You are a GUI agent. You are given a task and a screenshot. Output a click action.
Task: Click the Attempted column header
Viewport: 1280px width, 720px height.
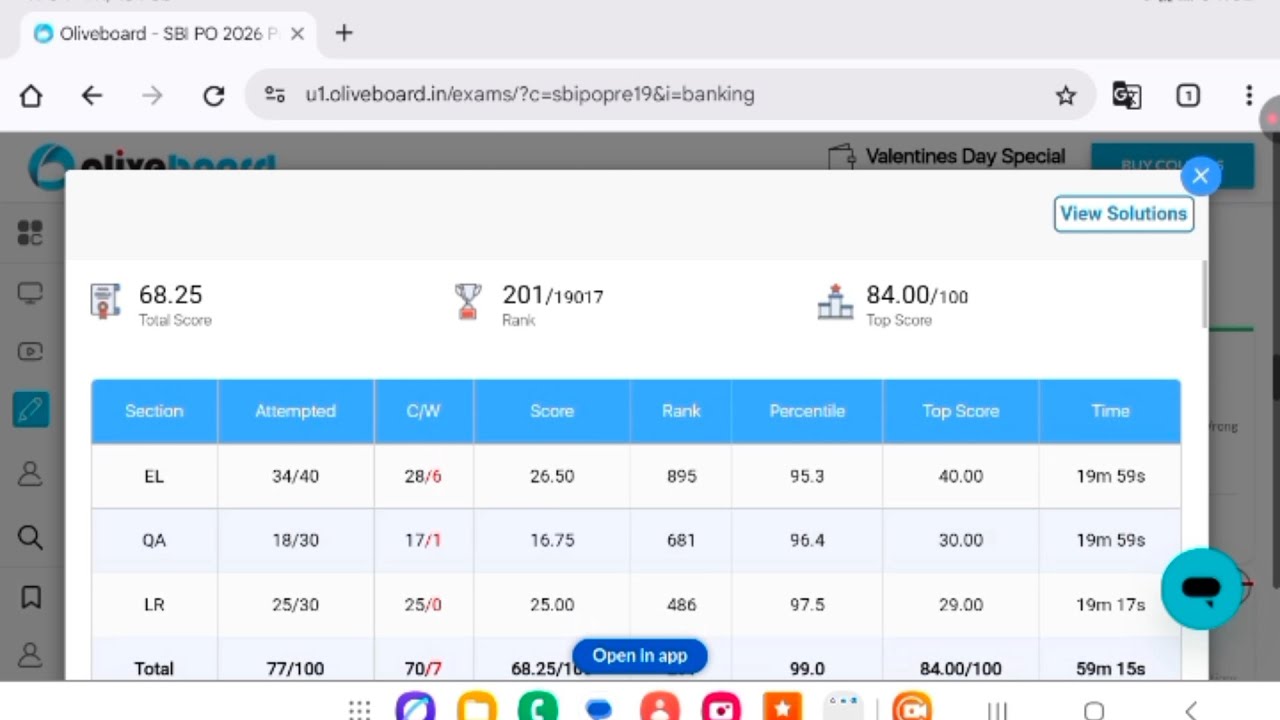(x=296, y=411)
